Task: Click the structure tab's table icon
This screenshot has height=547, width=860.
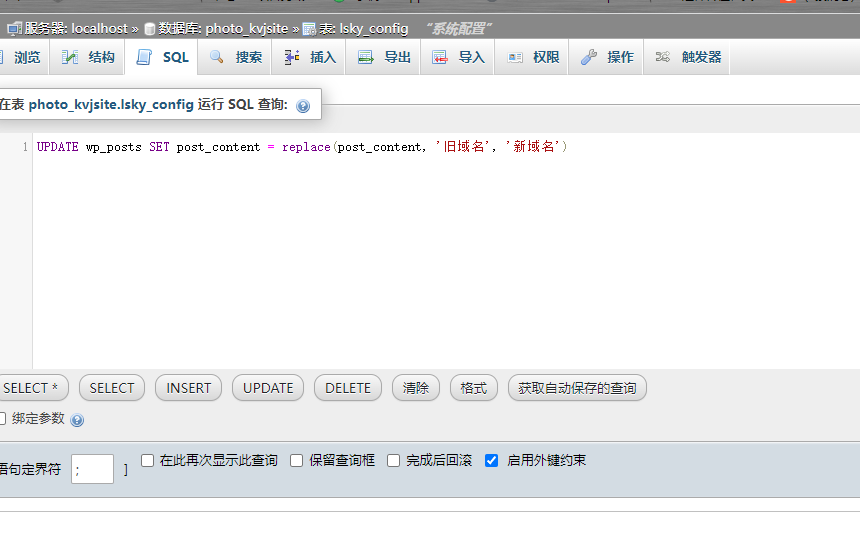Action: [70, 57]
